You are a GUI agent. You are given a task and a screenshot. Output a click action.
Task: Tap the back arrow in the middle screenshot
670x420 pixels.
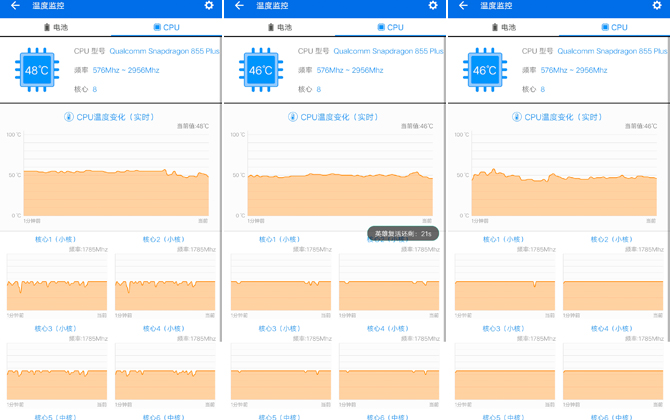tap(239, 6)
